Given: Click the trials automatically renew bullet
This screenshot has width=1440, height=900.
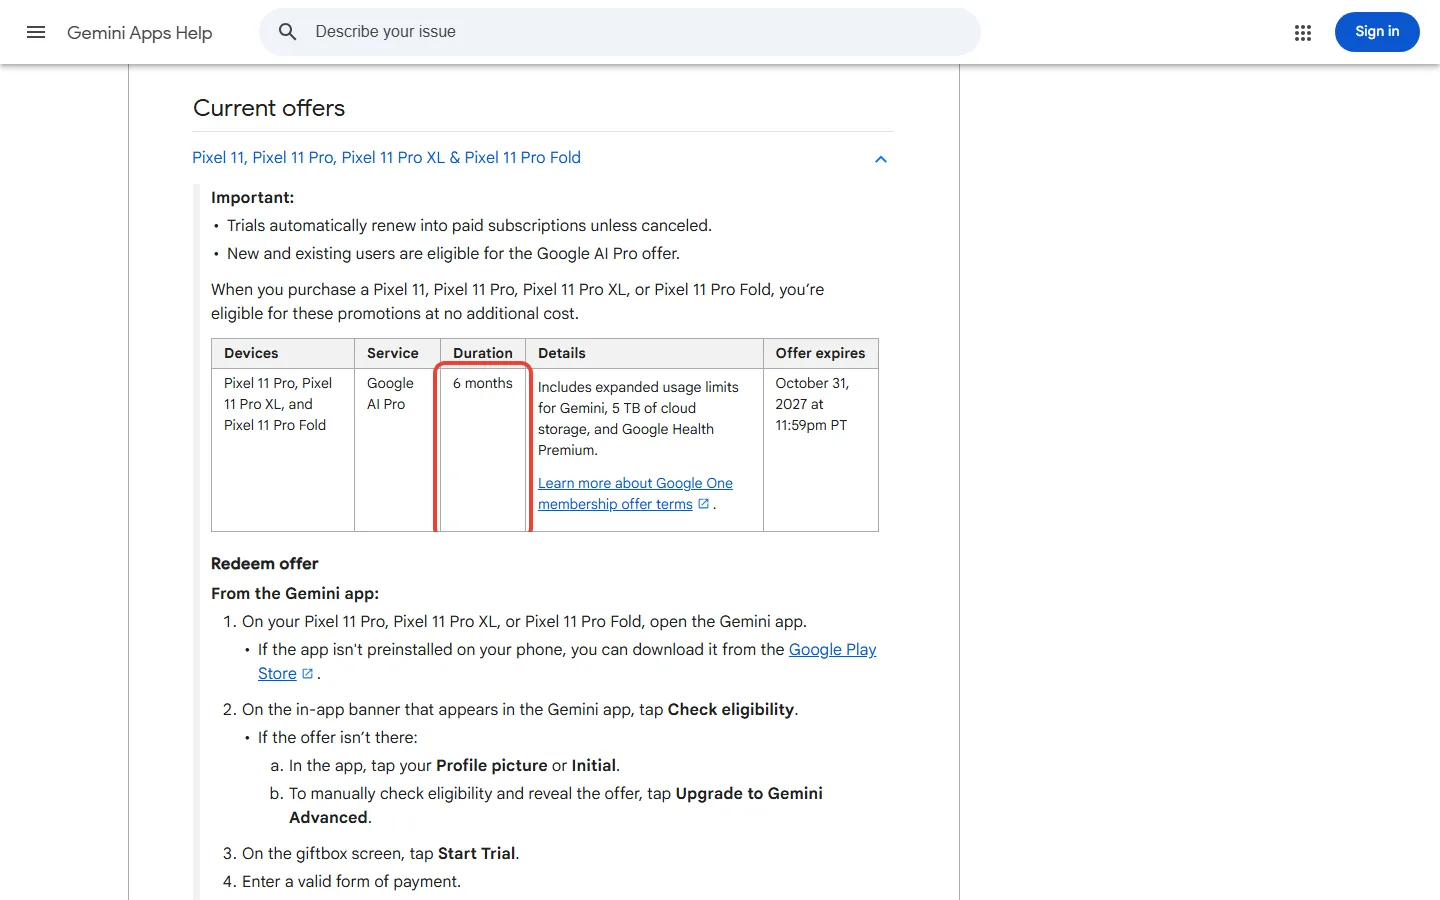Looking at the screenshot, I should click(469, 226).
